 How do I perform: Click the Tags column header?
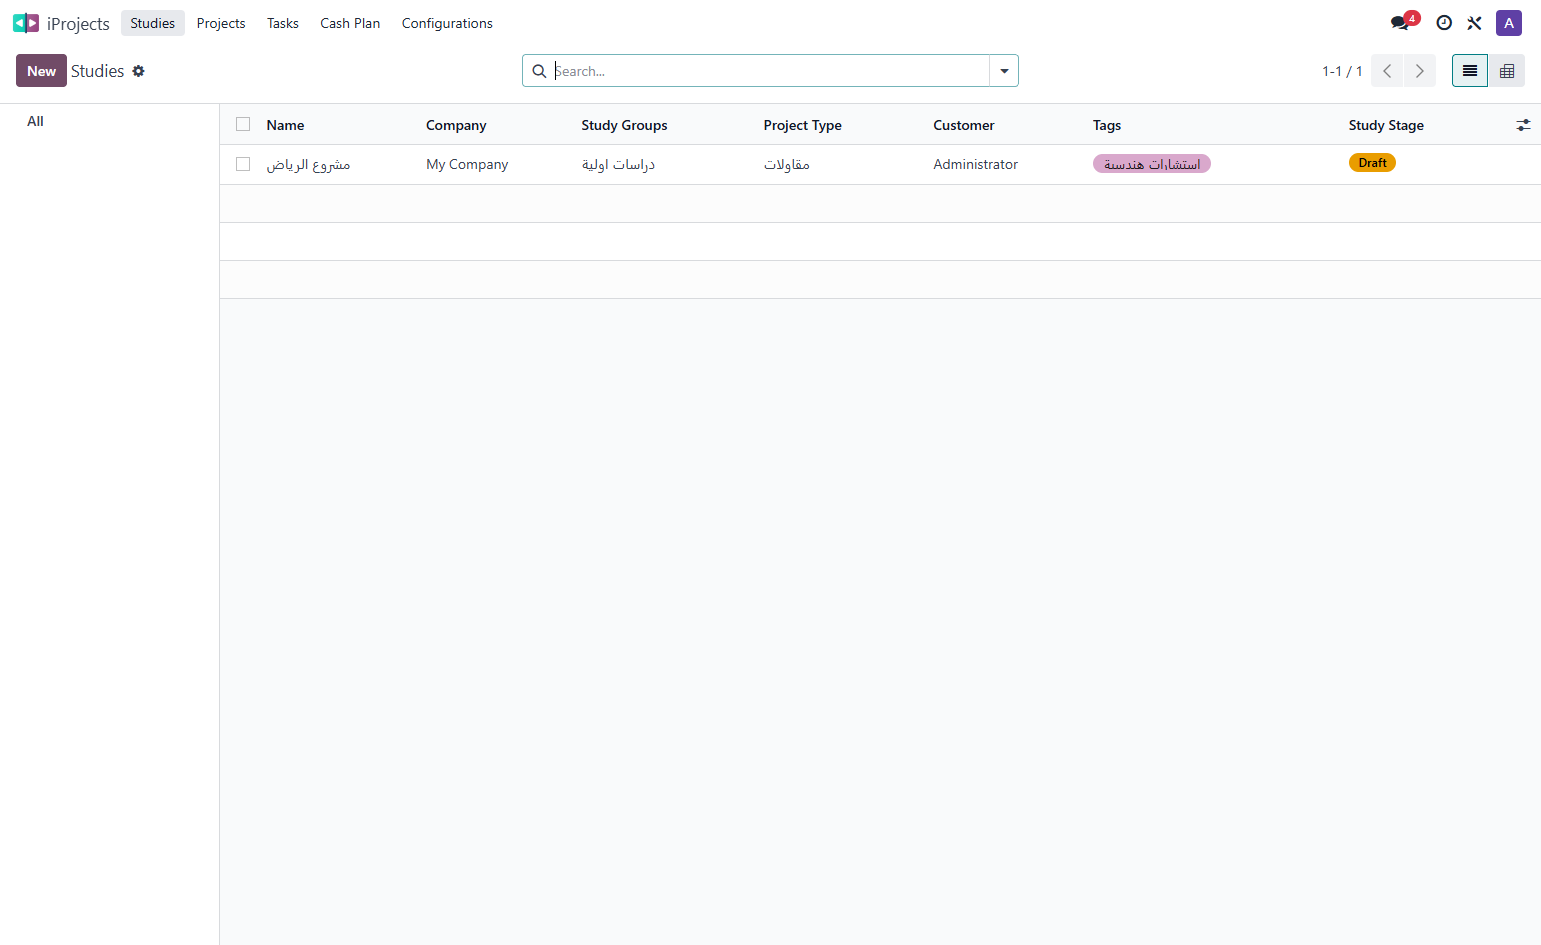click(1107, 125)
